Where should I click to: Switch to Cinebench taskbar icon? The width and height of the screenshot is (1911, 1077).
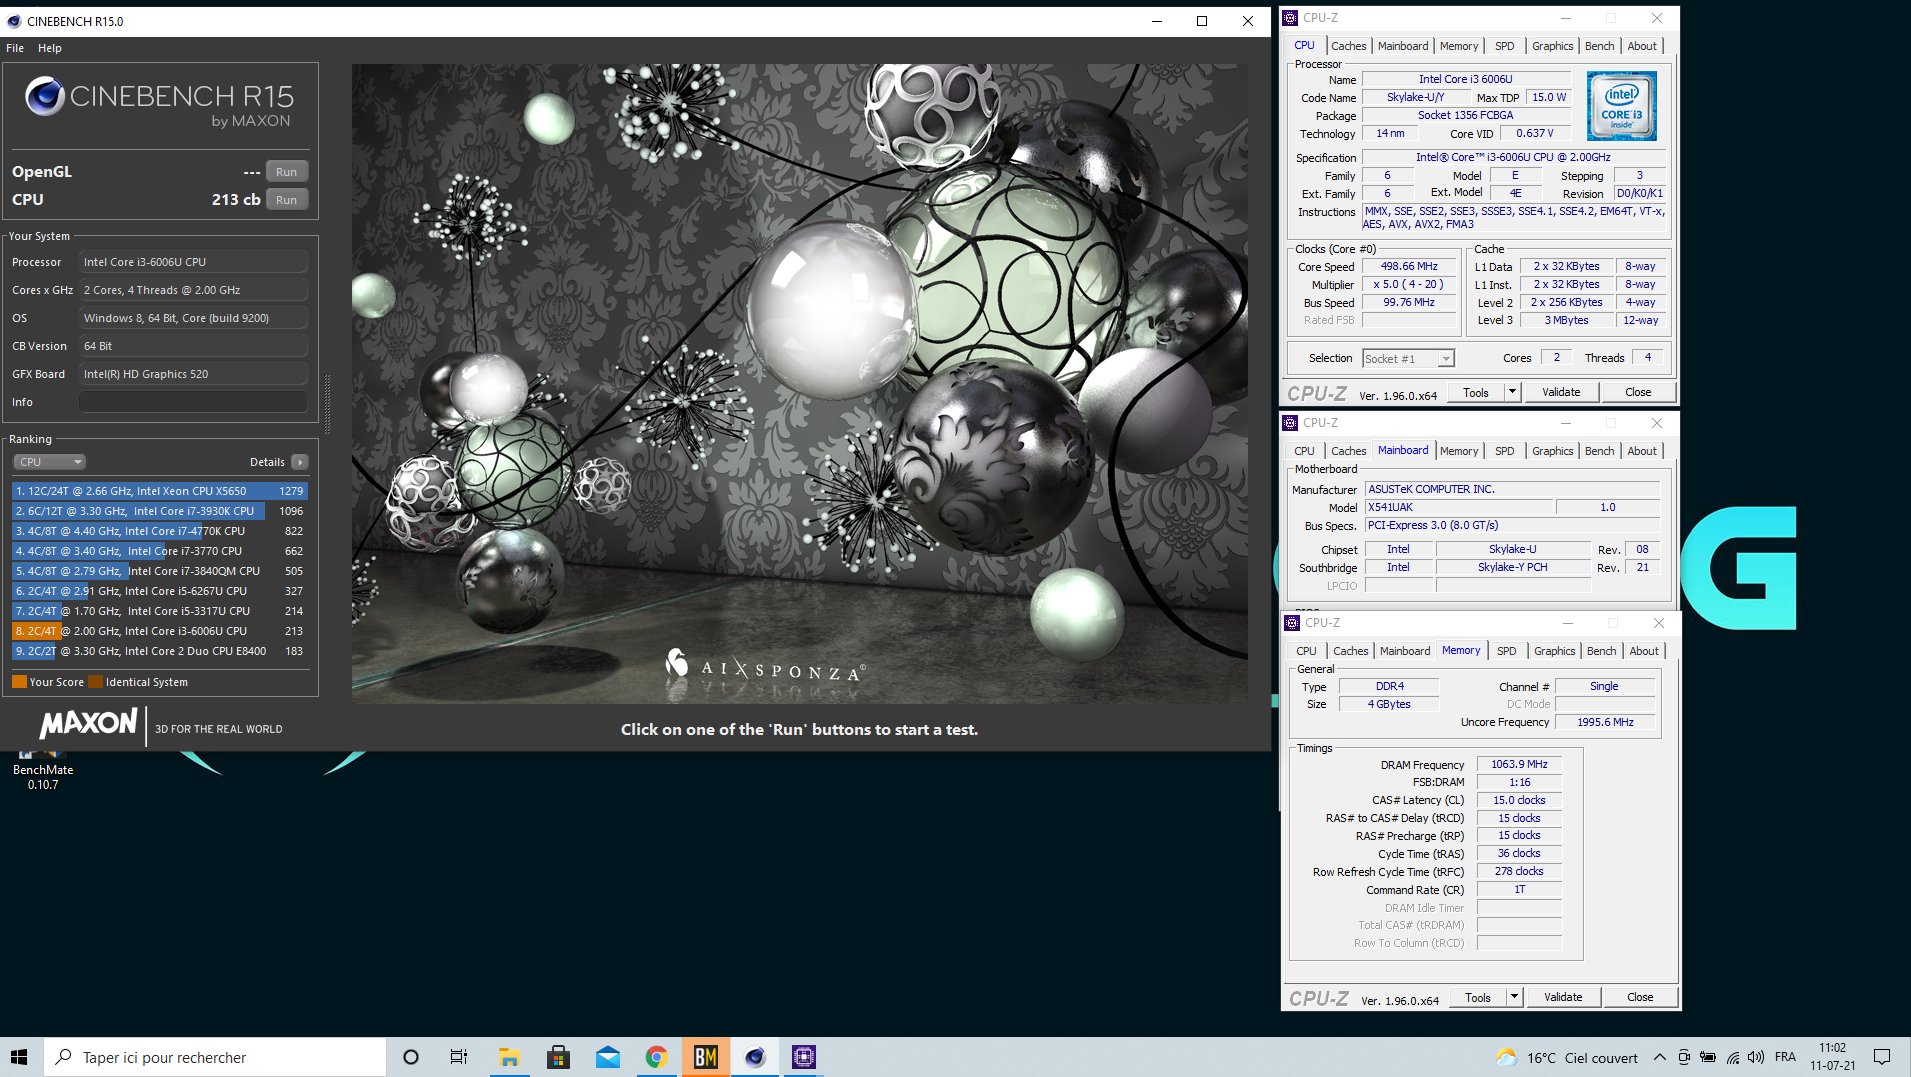(754, 1057)
